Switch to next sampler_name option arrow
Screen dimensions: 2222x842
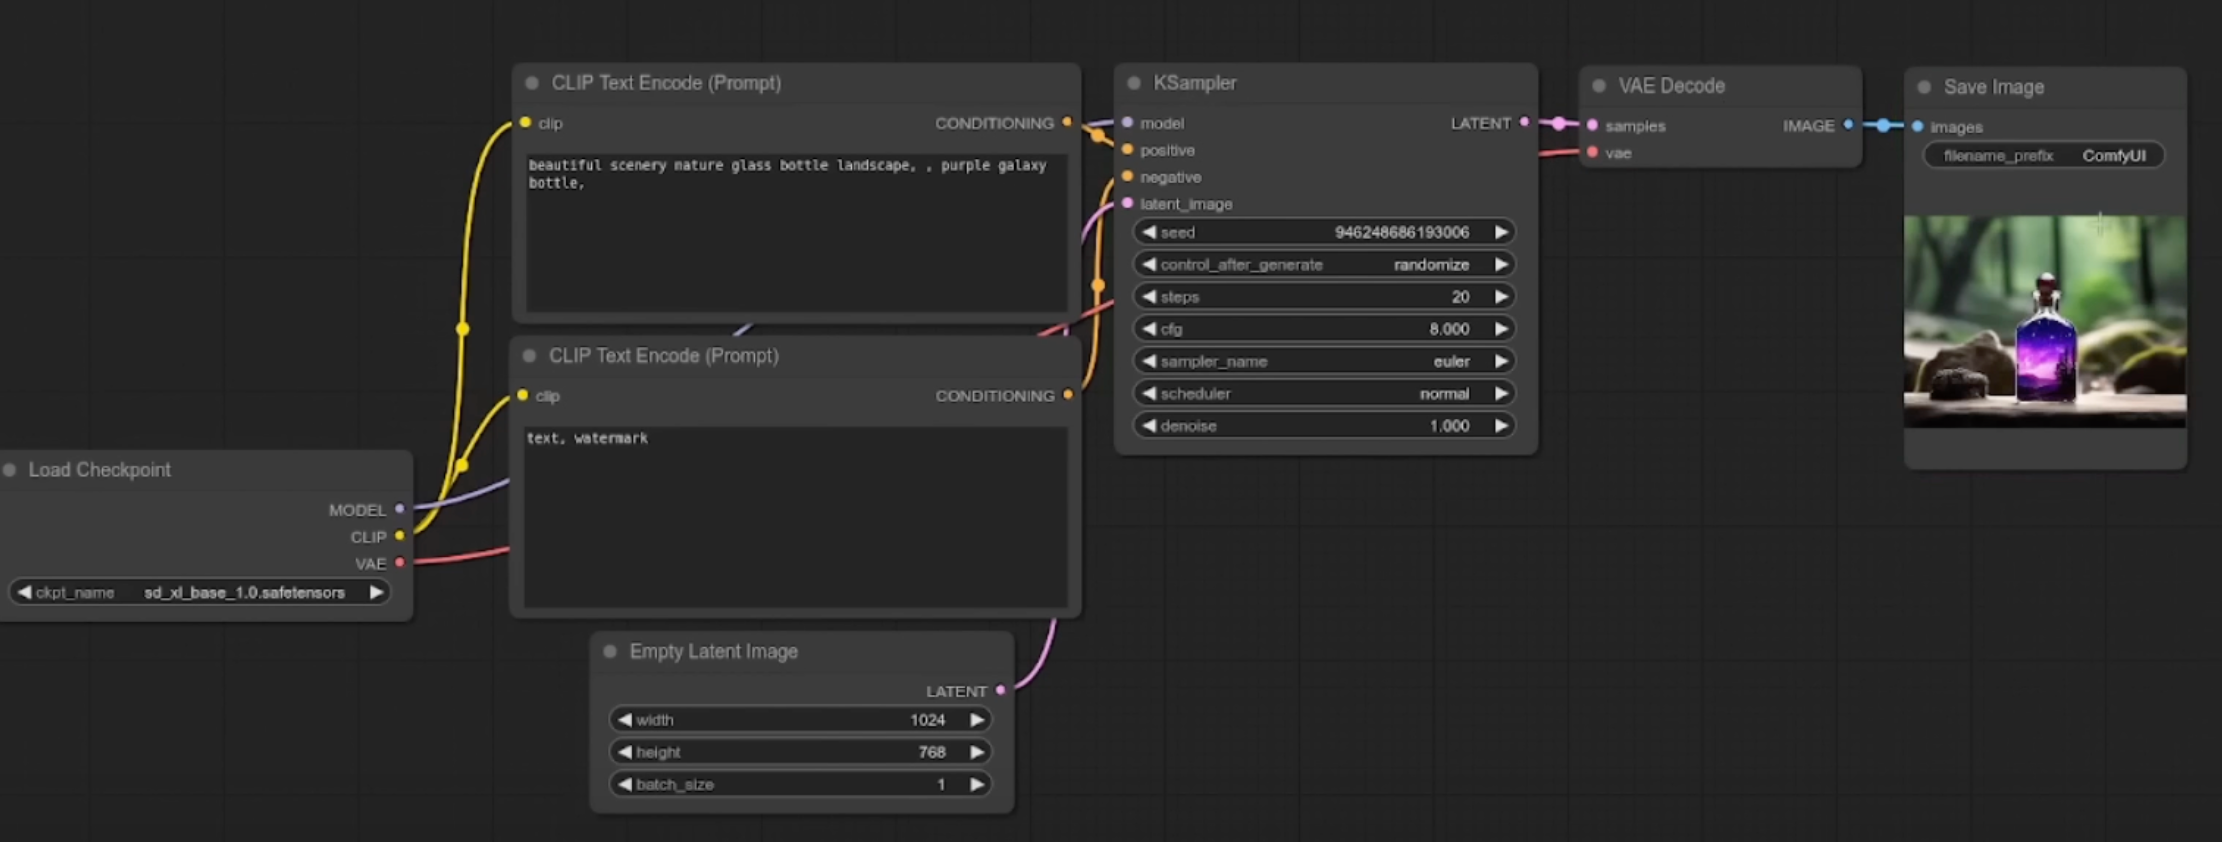tap(1501, 361)
